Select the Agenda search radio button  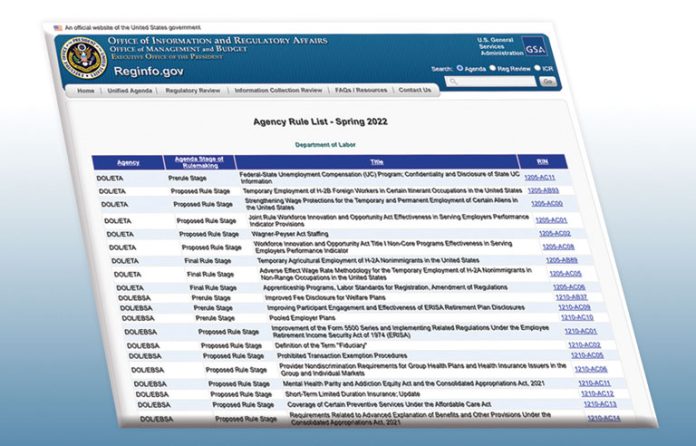[460, 68]
